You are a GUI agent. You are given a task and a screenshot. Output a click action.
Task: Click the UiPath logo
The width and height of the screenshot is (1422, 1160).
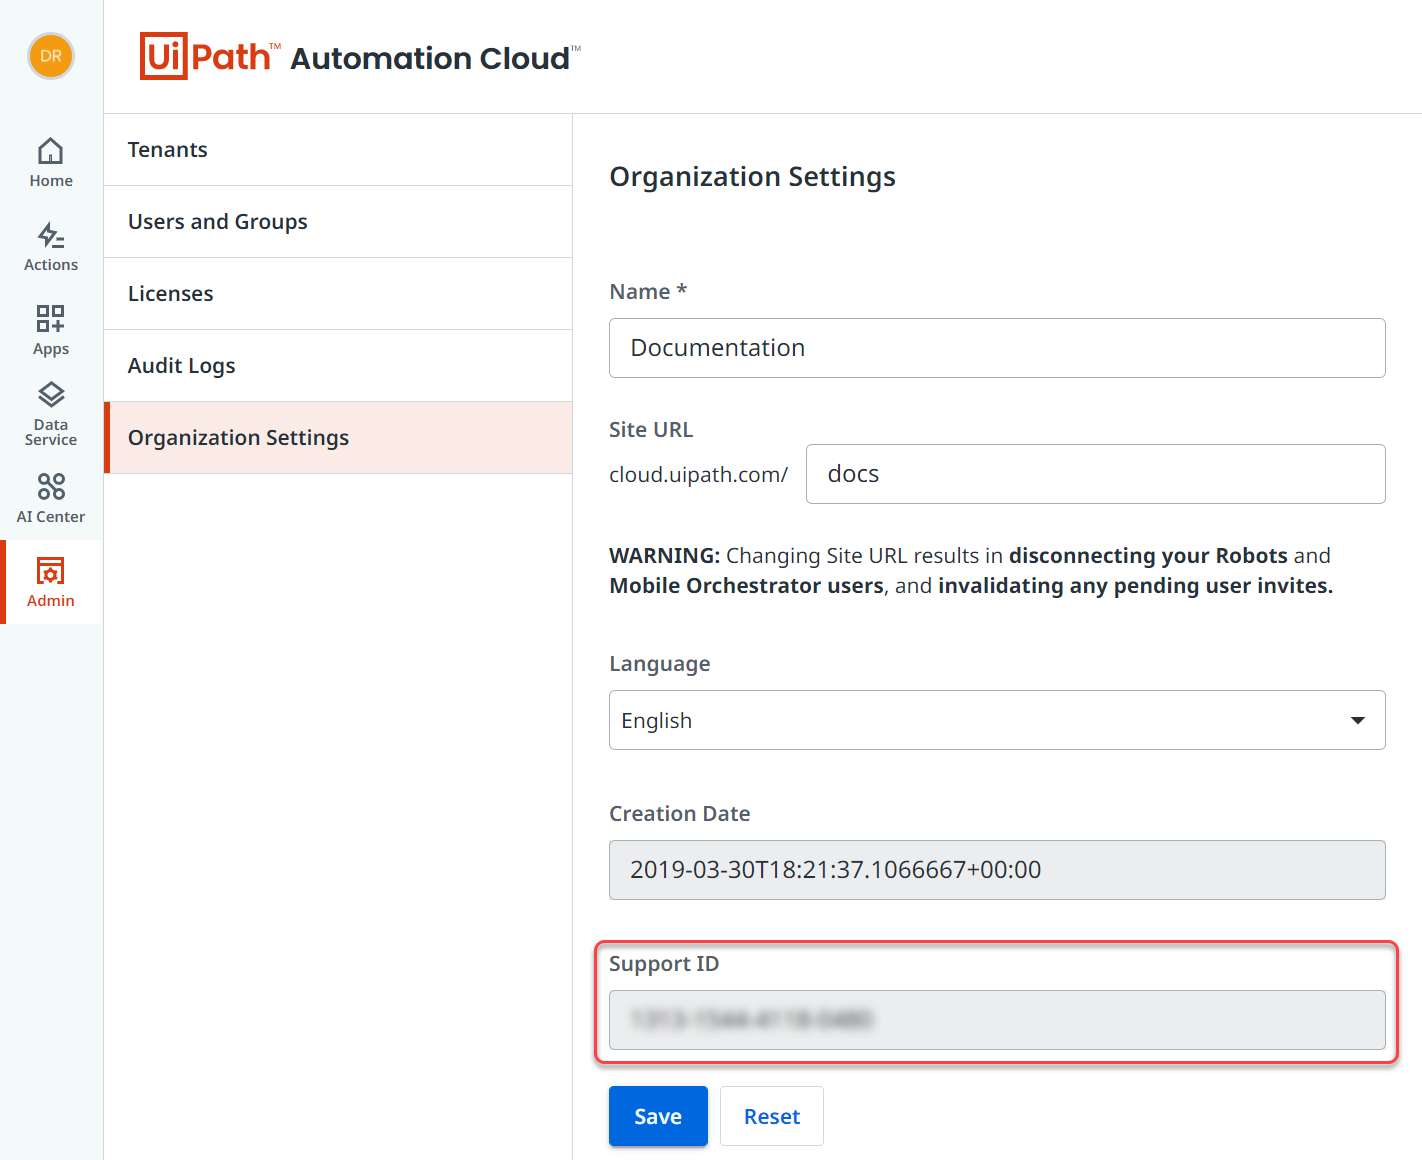pos(210,56)
